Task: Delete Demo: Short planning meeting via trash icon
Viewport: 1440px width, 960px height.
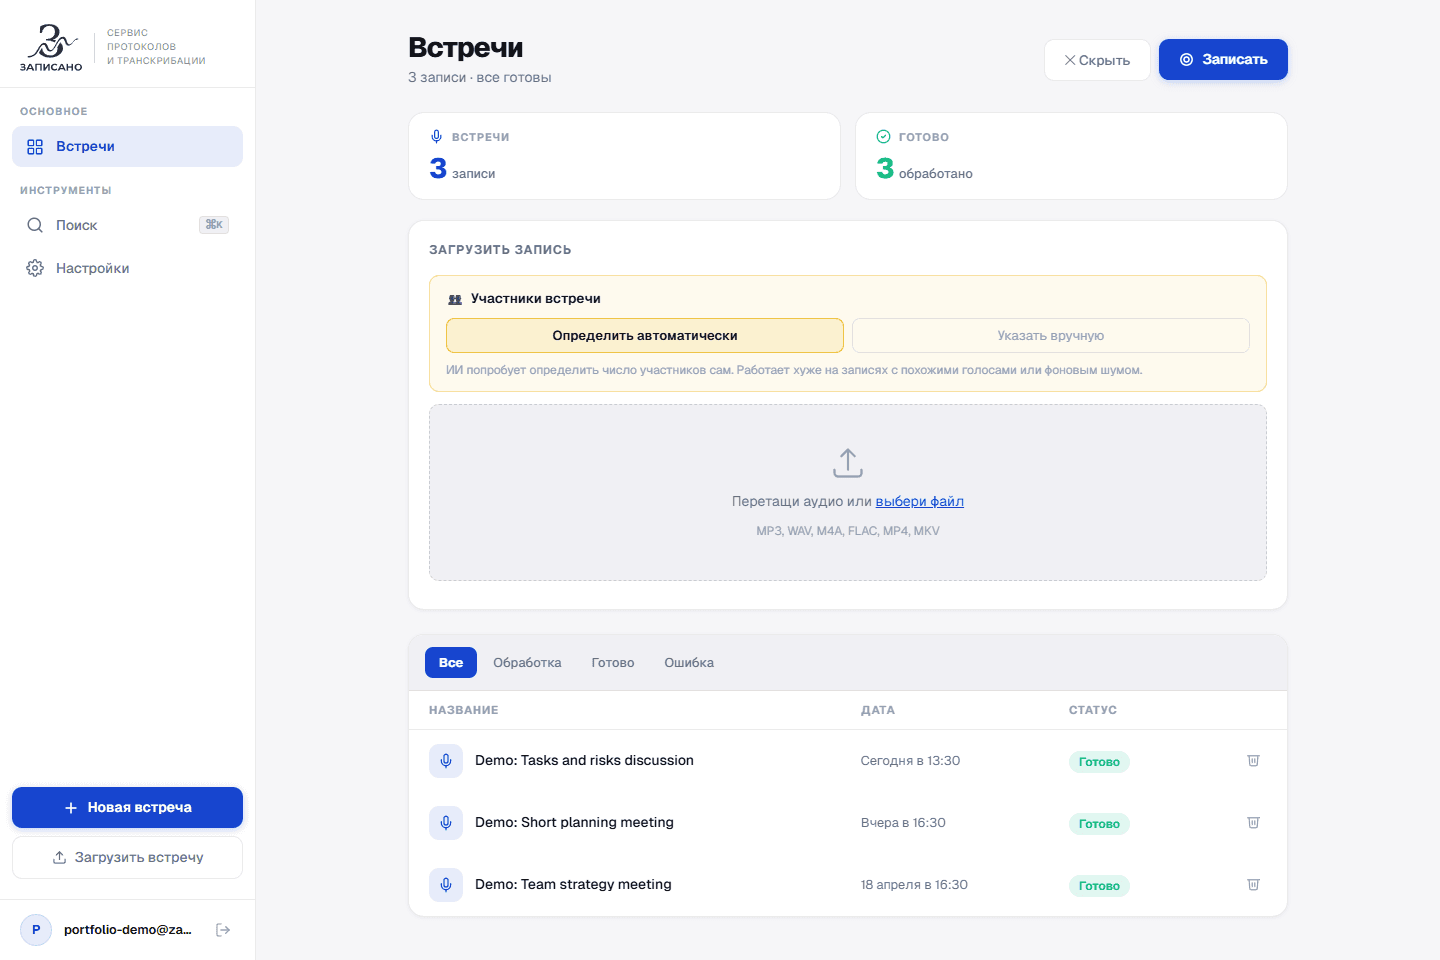Action: click(x=1253, y=823)
